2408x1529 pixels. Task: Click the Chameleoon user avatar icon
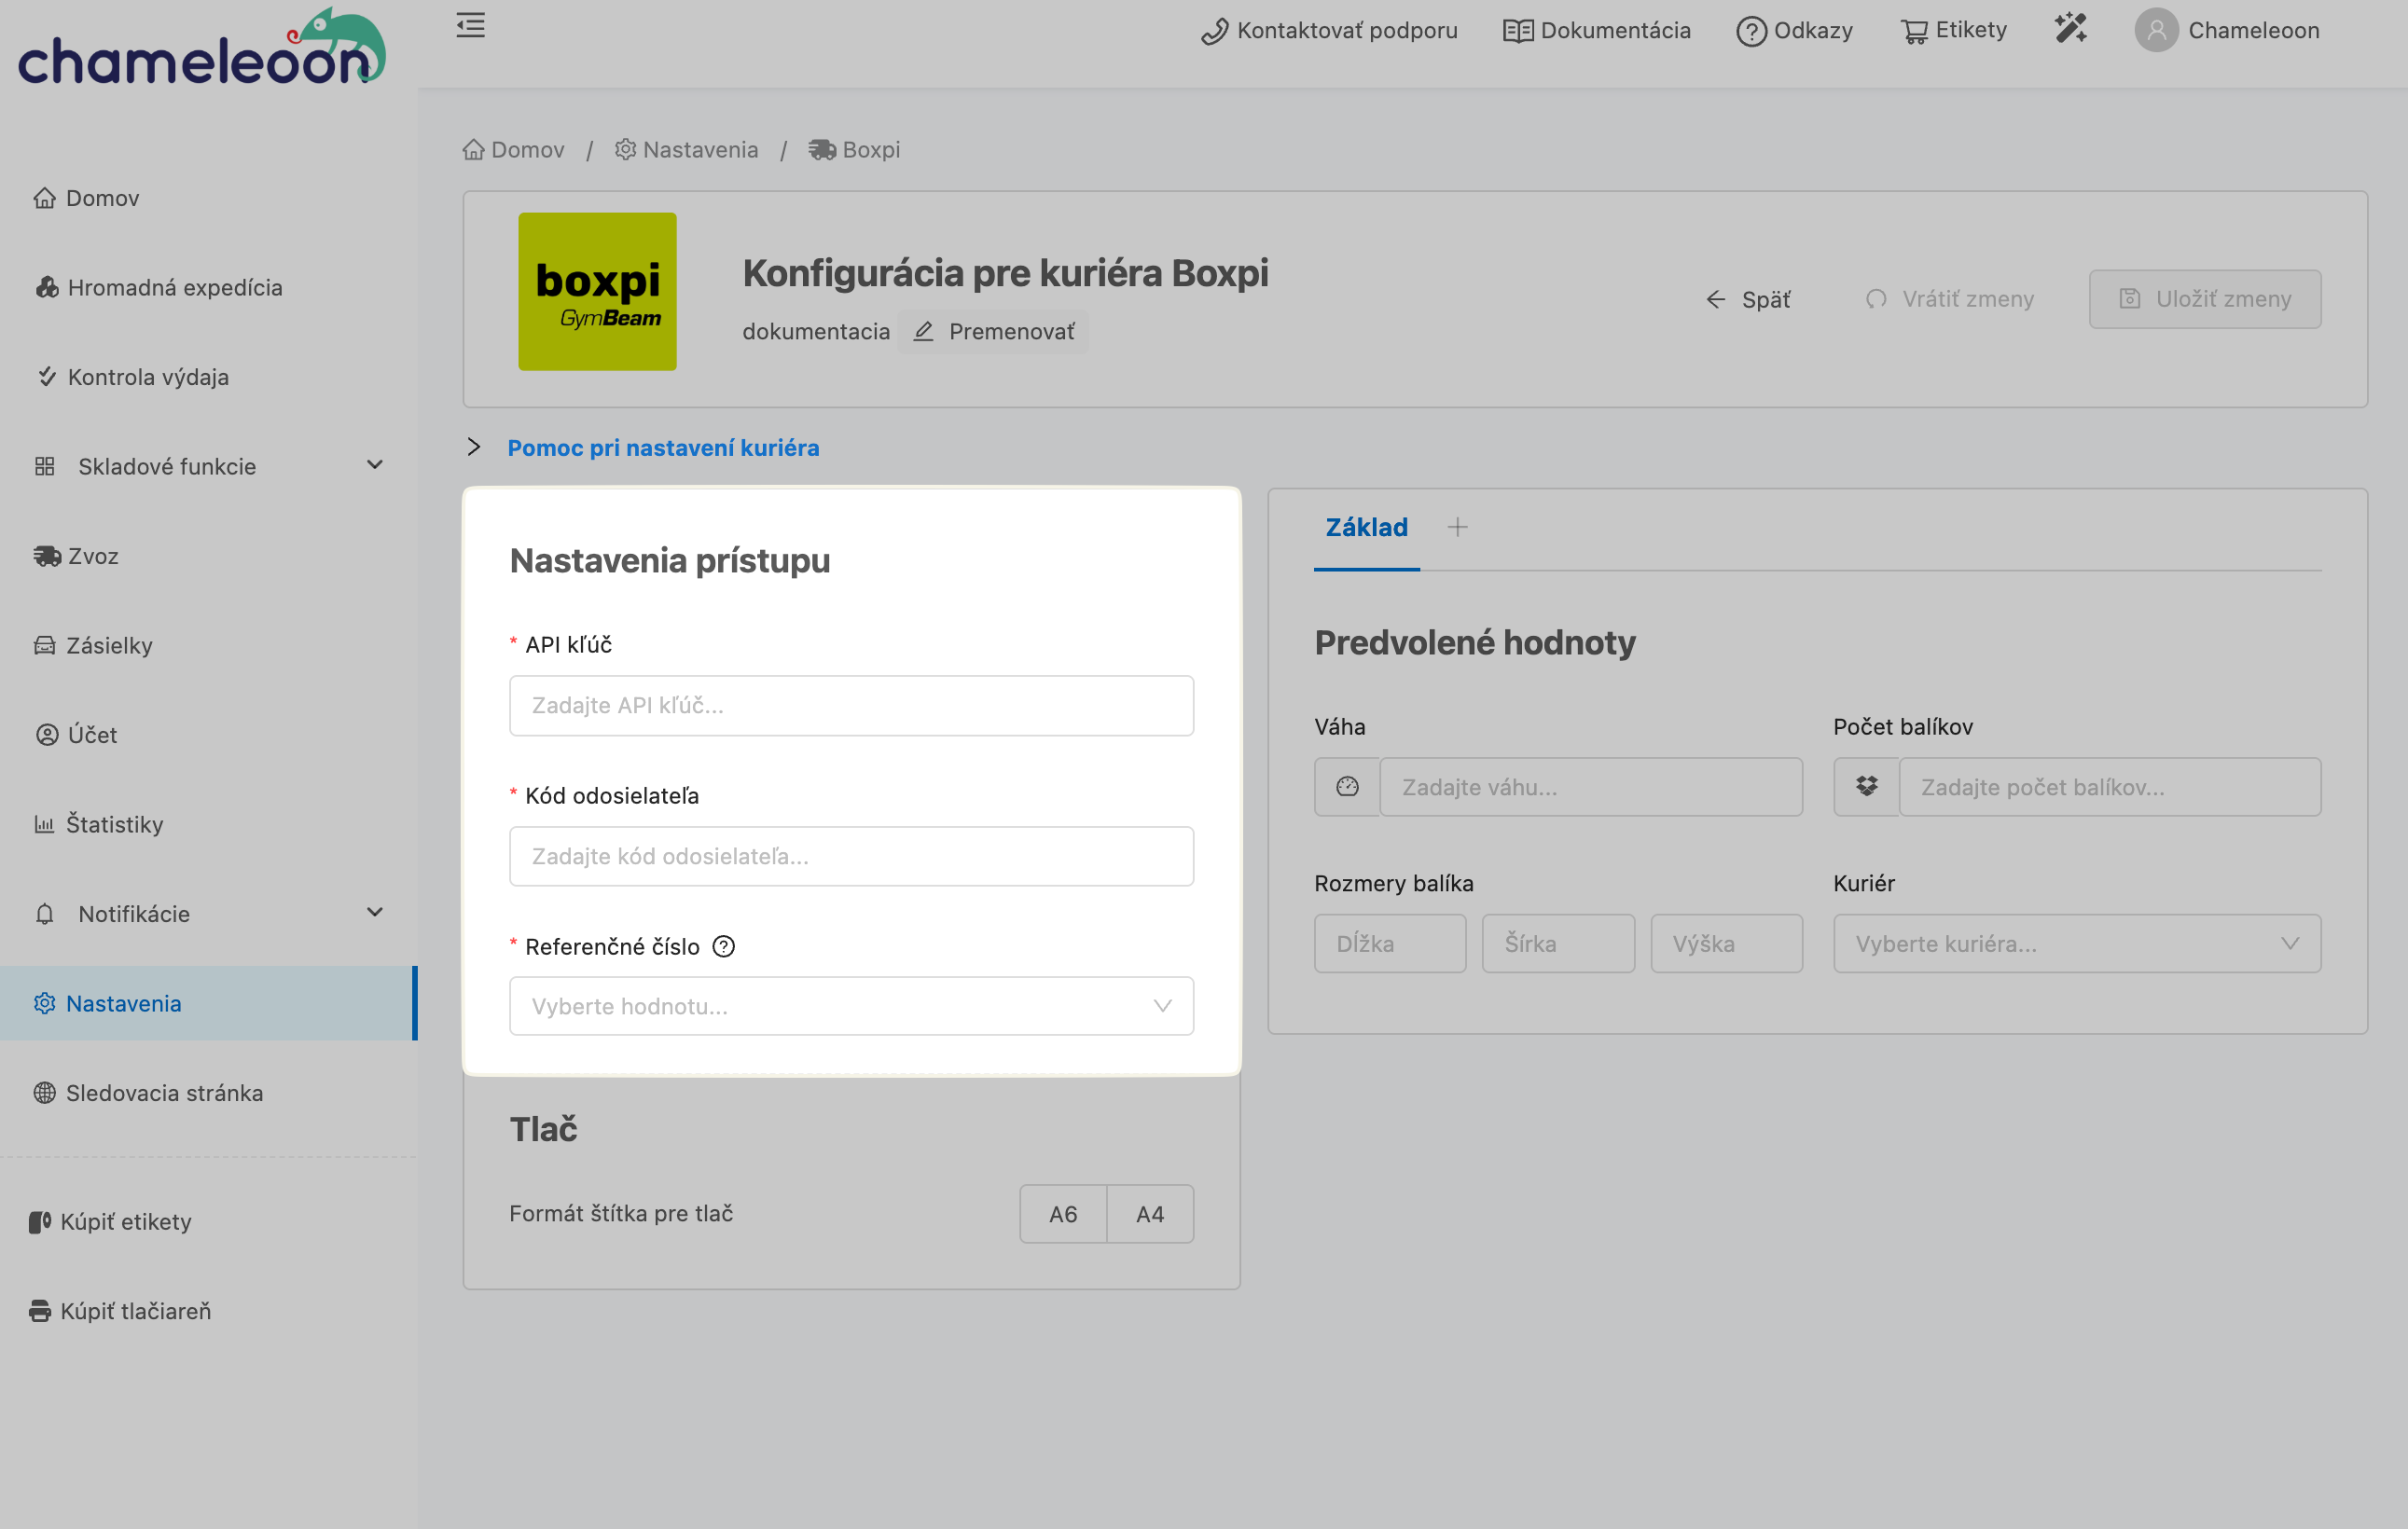pyautogui.click(x=2156, y=30)
